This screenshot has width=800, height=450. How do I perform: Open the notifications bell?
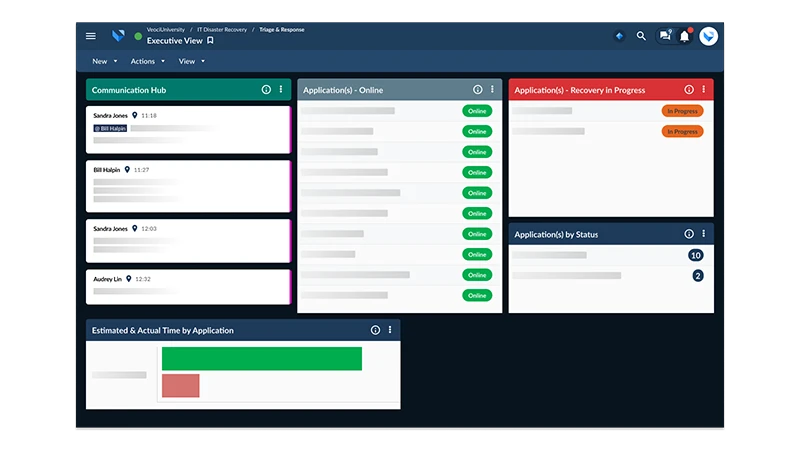(685, 36)
